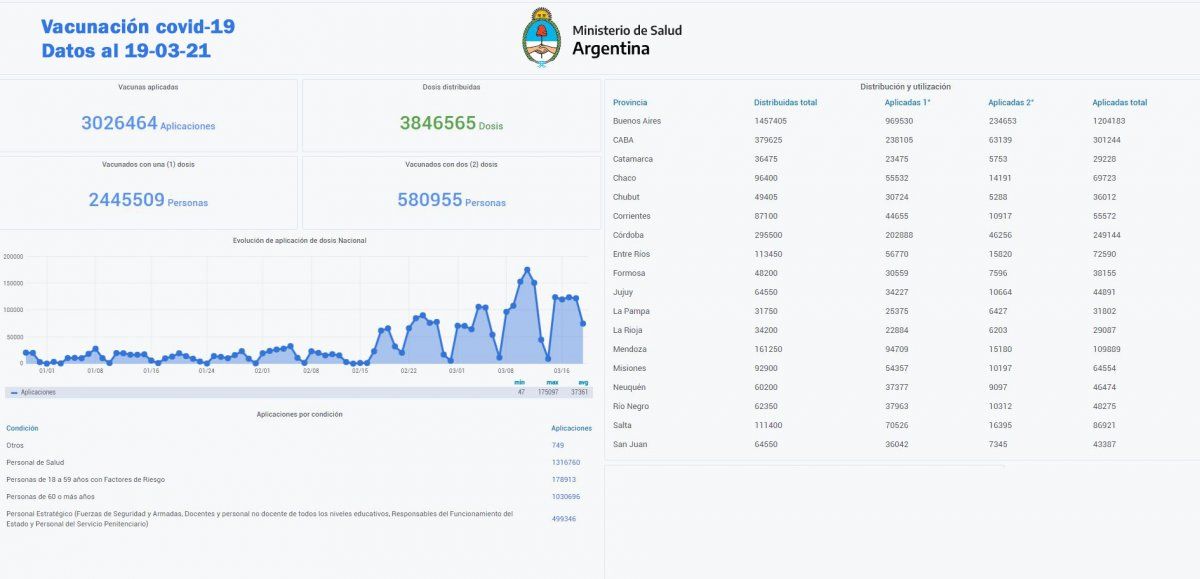Click the Córdoba province row
This screenshot has height=579, width=1200.
pos(628,235)
